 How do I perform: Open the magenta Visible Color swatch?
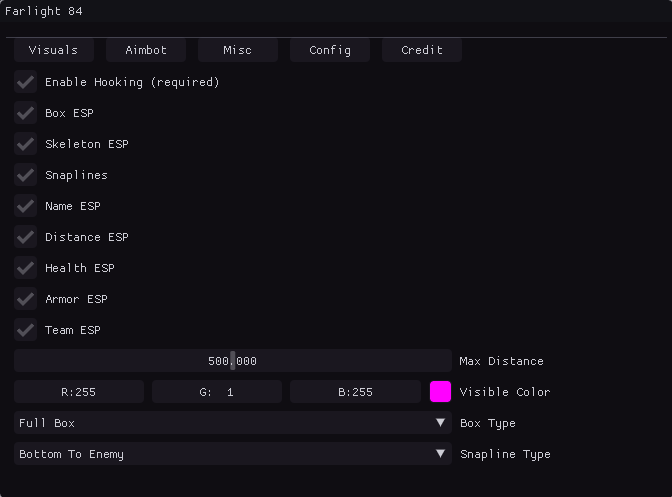click(x=441, y=392)
